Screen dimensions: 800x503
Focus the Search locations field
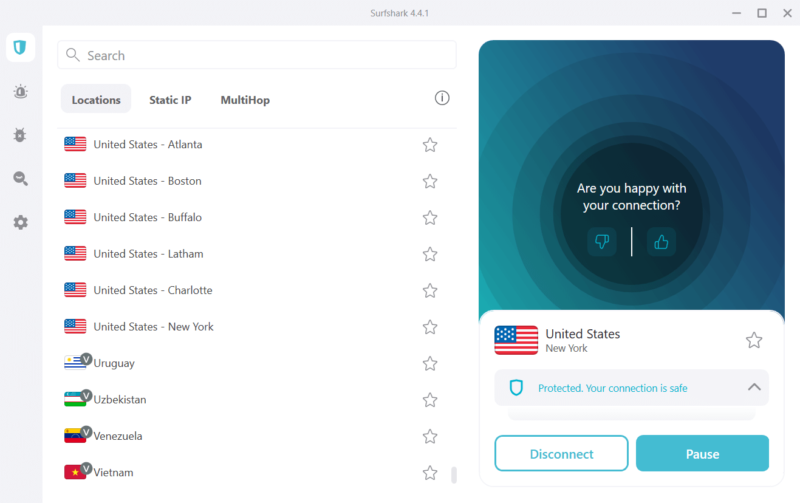click(257, 55)
